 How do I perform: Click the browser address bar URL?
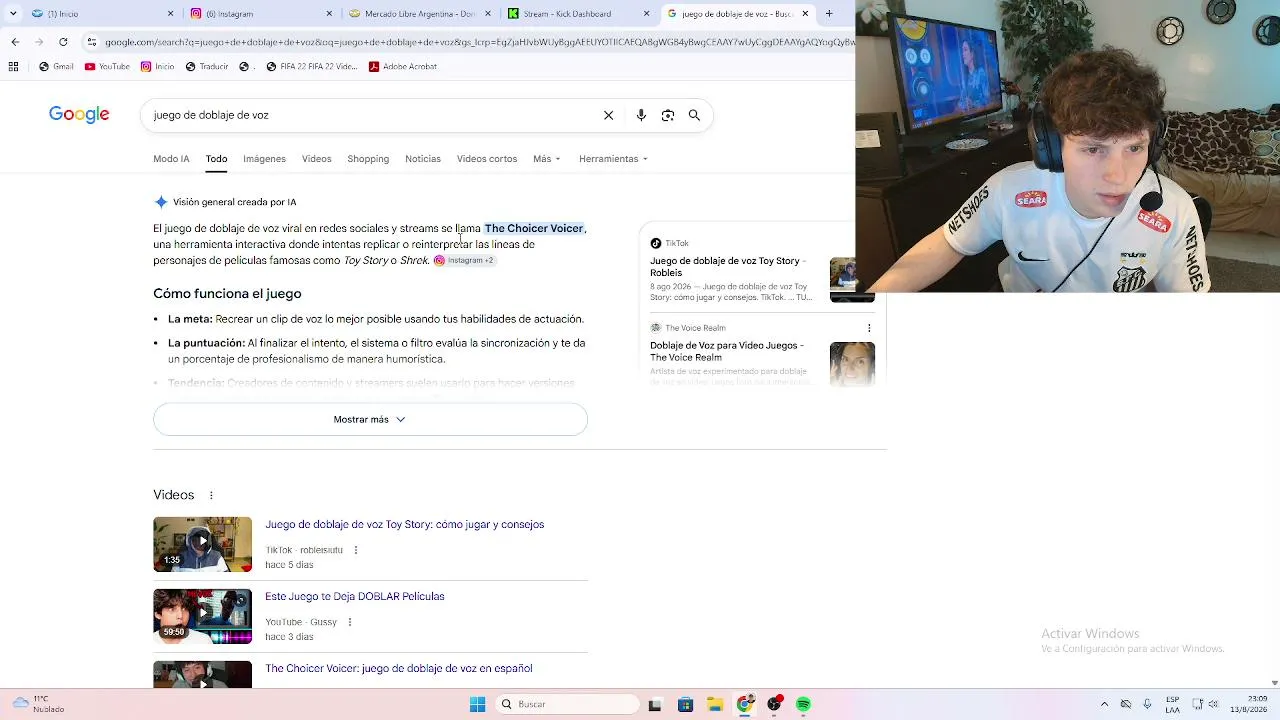tap(478, 42)
